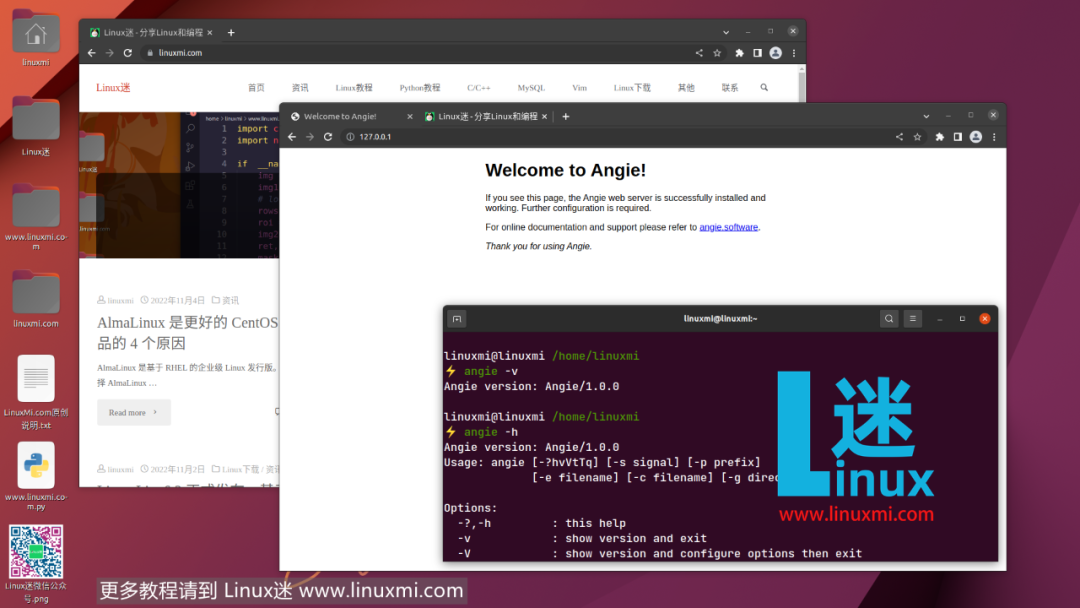
Task: Share the linuxmi.com page in rear browser
Action: click(699, 53)
